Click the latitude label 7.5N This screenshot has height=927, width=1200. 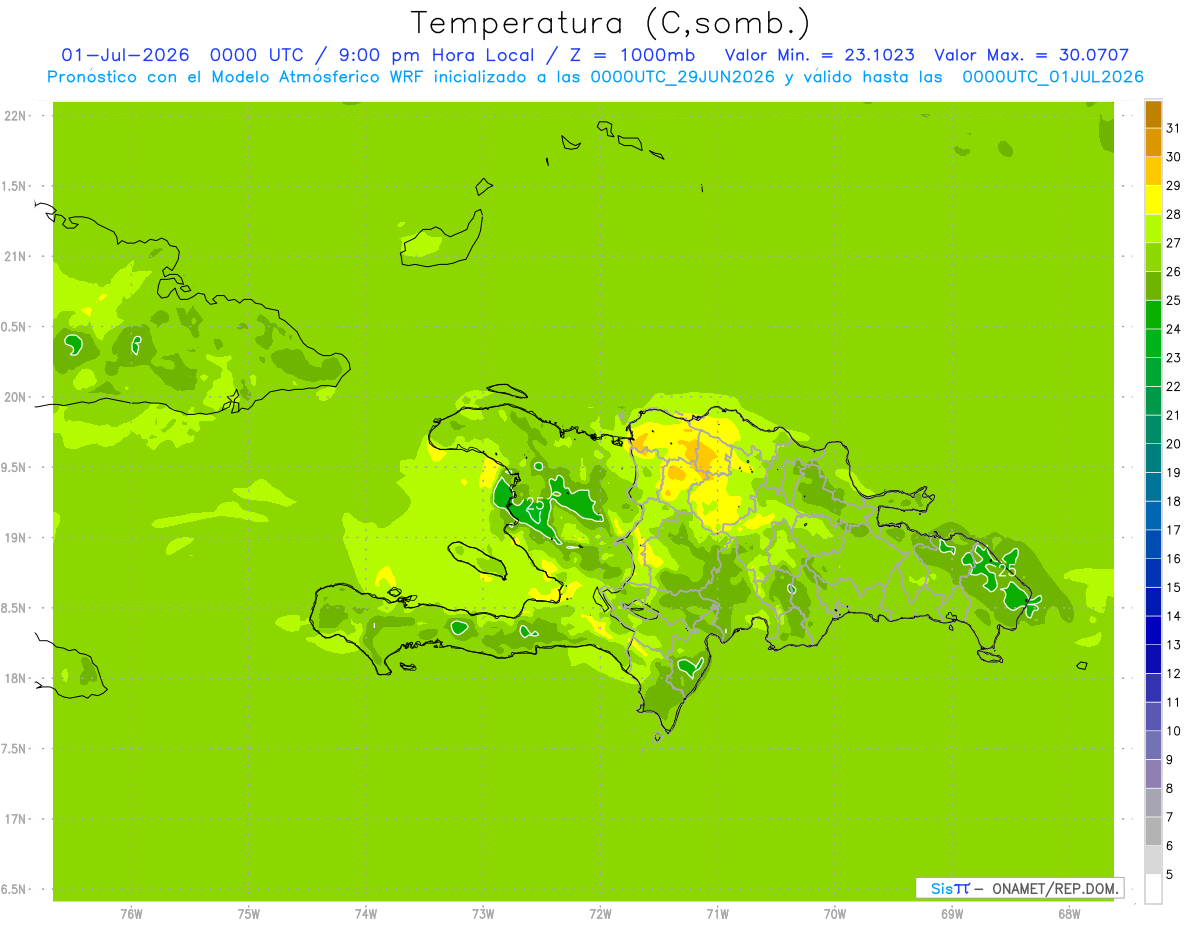14,748
